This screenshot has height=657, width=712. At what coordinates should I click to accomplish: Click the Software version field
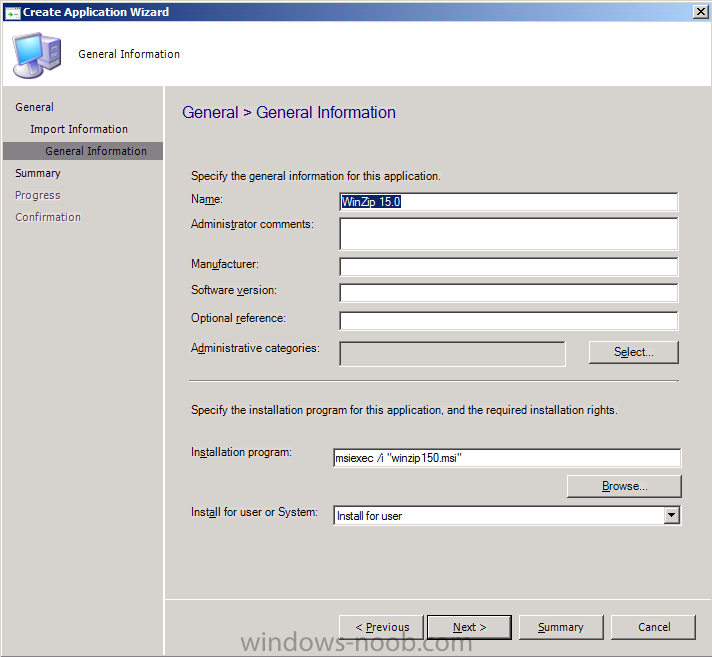point(509,293)
